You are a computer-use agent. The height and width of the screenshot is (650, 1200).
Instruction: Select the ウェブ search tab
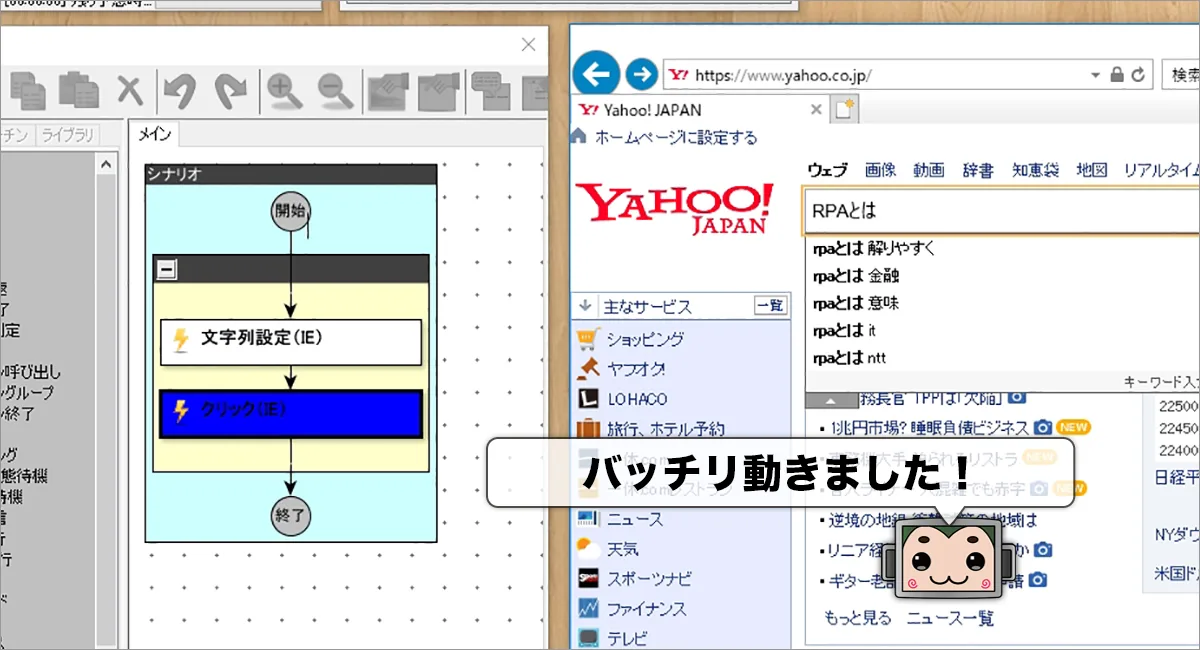tap(827, 170)
